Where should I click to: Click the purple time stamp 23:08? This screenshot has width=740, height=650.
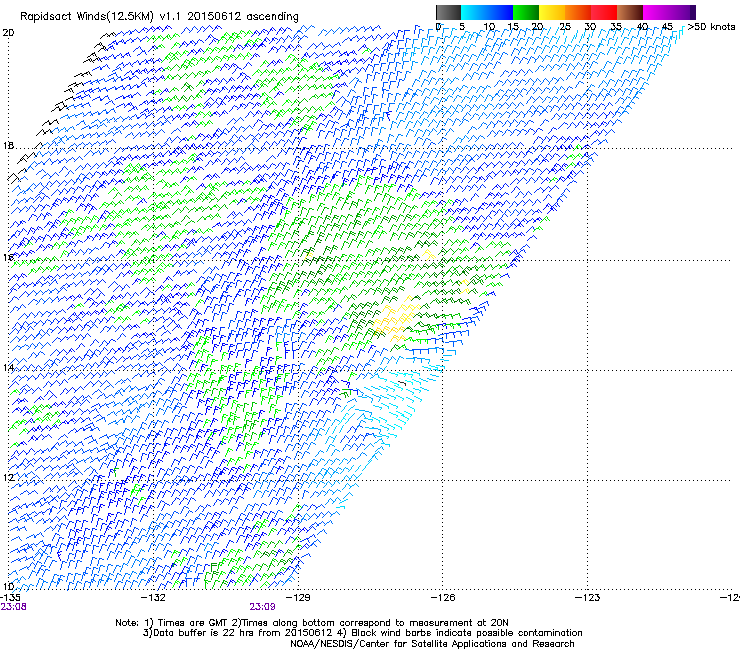tap(13, 607)
